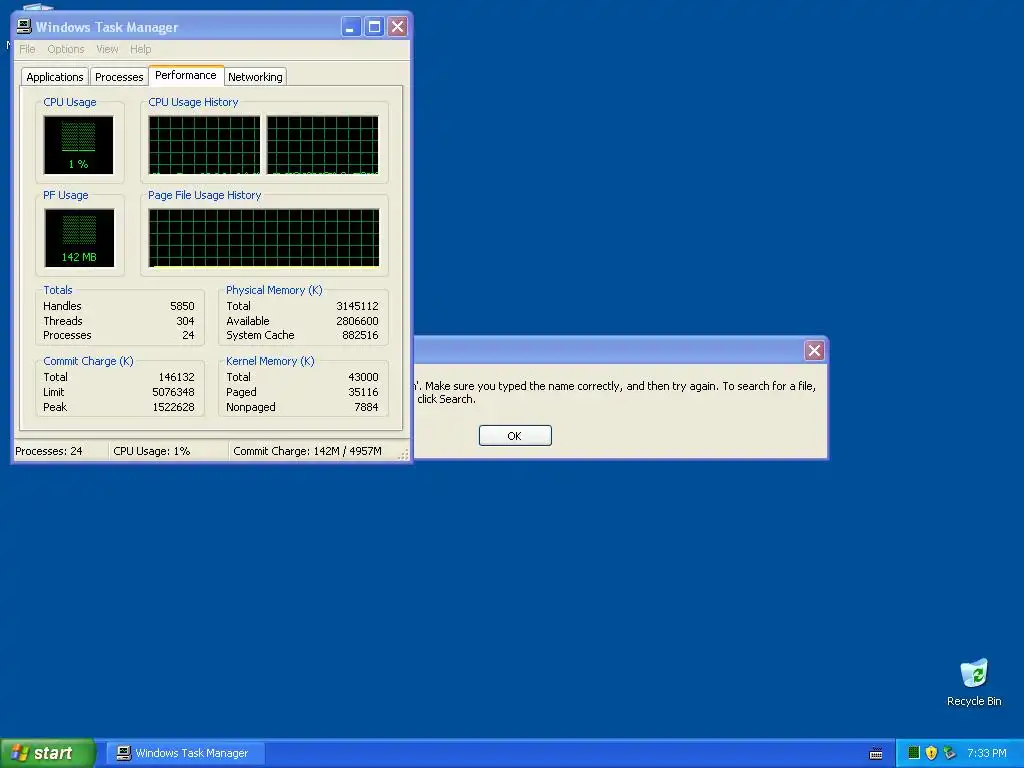
Task: Click the keyboard language bar icon on taskbar
Action: (x=876, y=754)
